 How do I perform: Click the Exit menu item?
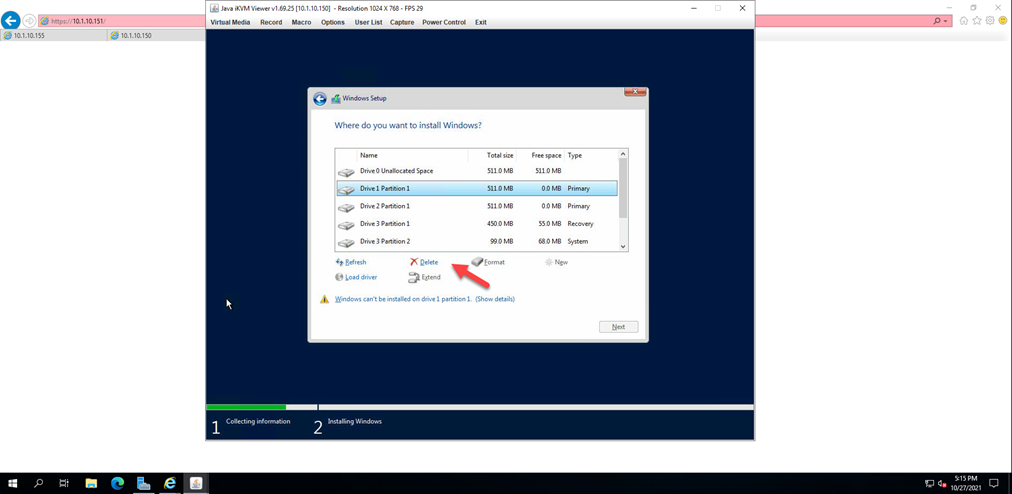point(481,22)
